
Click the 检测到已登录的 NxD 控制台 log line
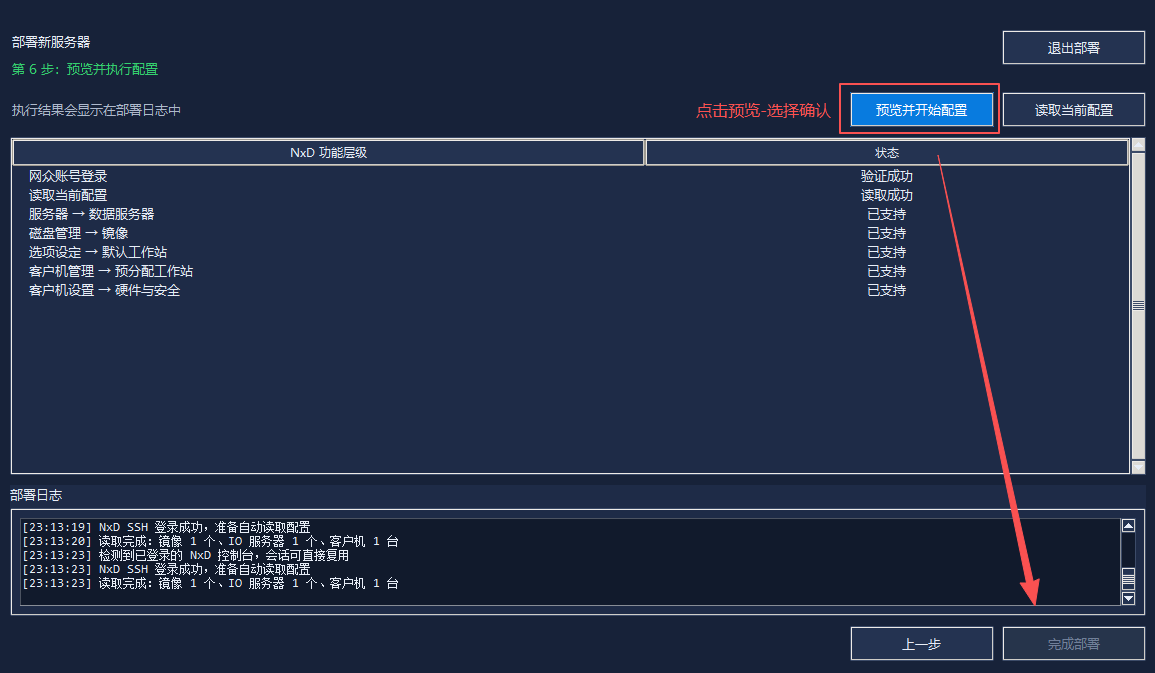coord(186,555)
